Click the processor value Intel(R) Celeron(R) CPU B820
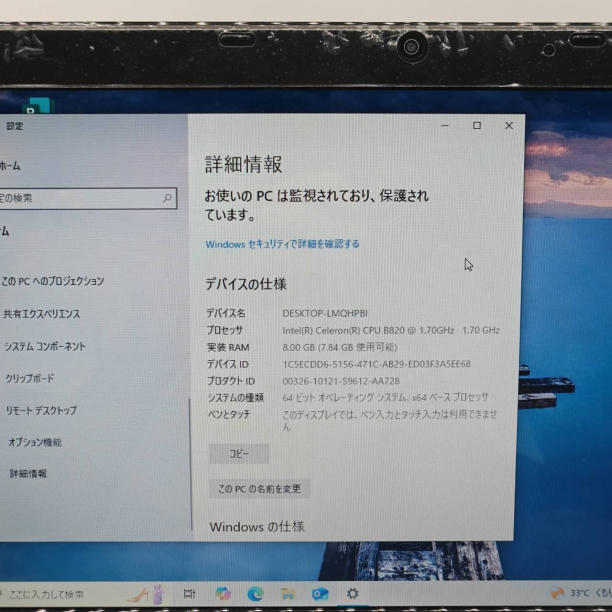Image resolution: width=612 pixels, height=612 pixels. 391,330
